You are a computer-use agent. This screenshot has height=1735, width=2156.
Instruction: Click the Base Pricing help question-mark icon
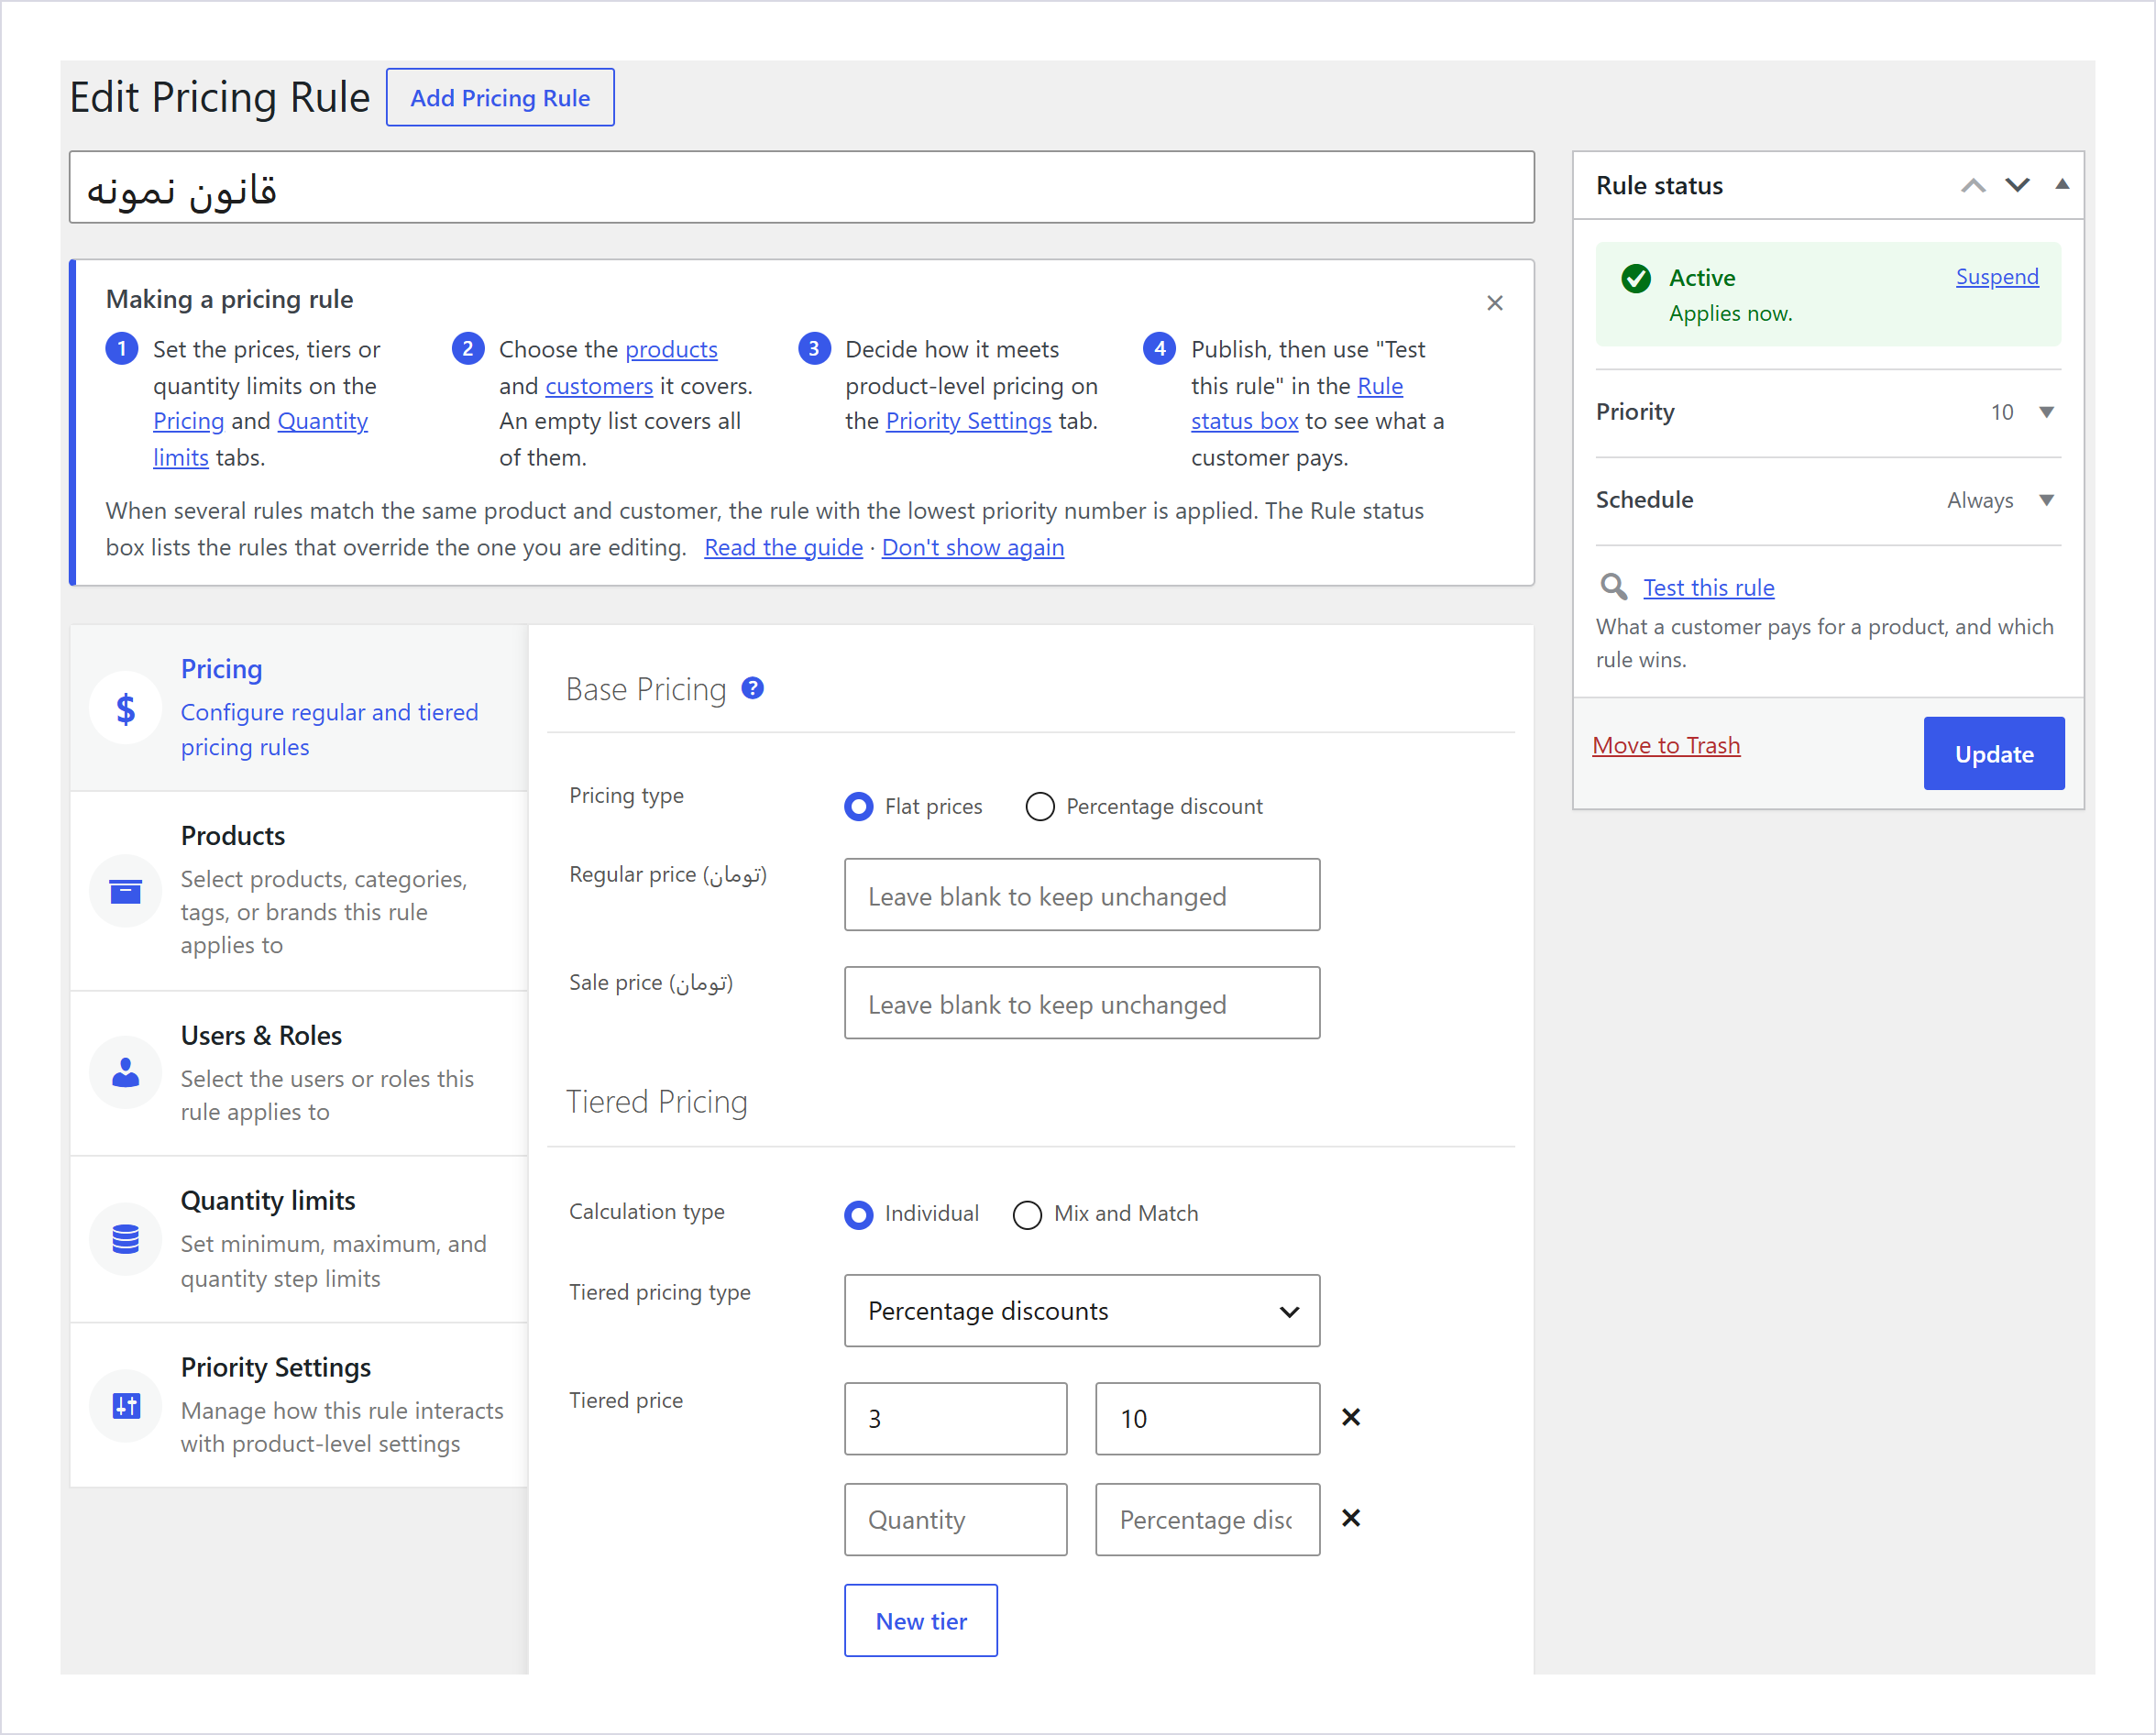pos(753,688)
